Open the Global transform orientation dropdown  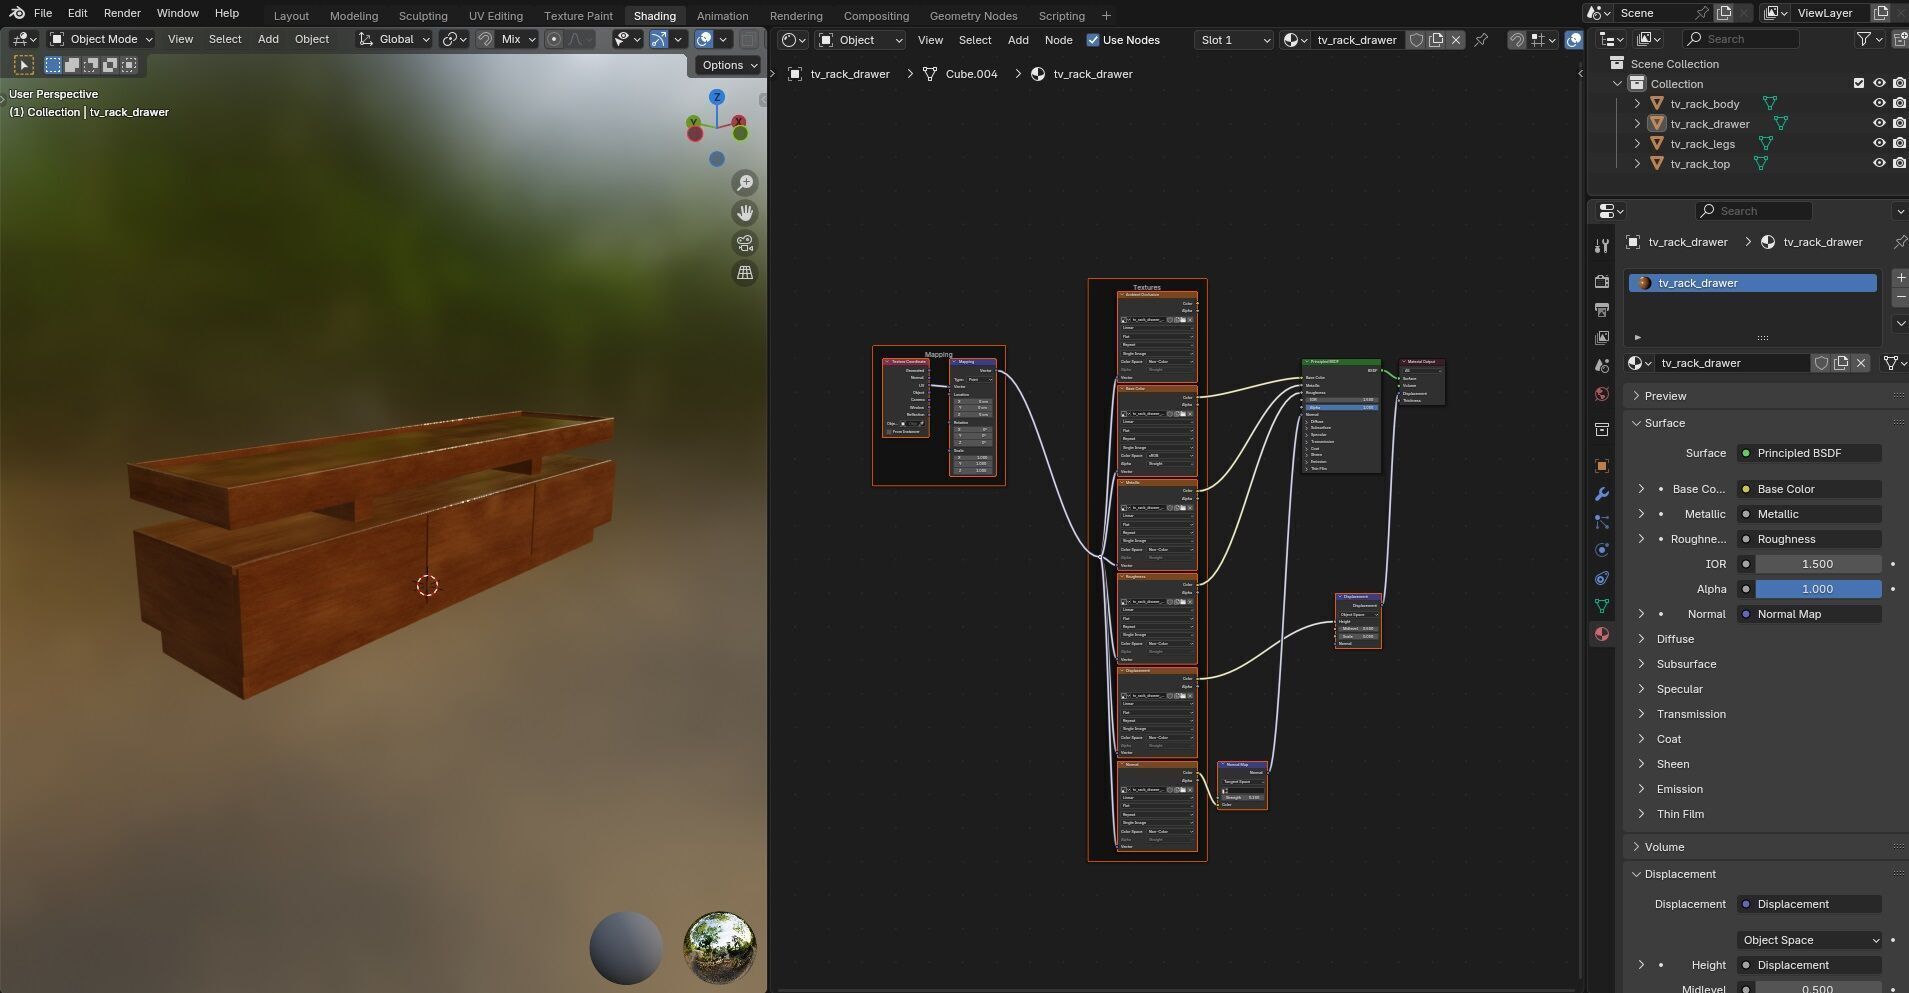(394, 39)
